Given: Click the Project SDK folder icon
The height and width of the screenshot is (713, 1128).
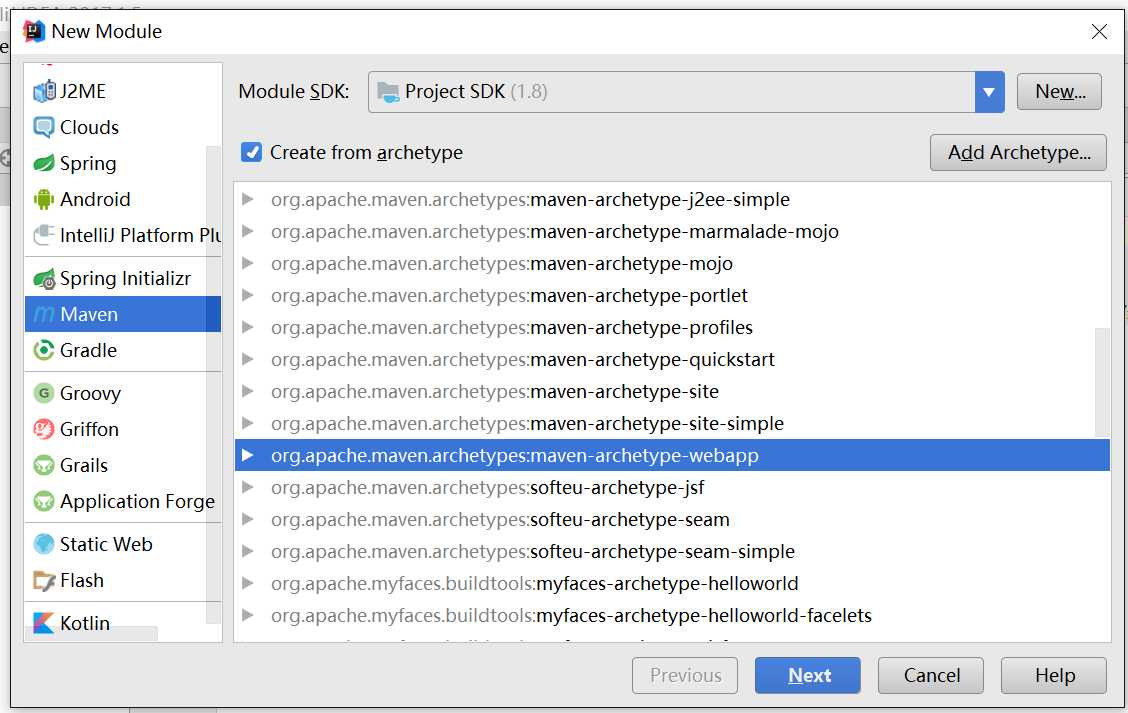Looking at the screenshot, I should [388, 92].
